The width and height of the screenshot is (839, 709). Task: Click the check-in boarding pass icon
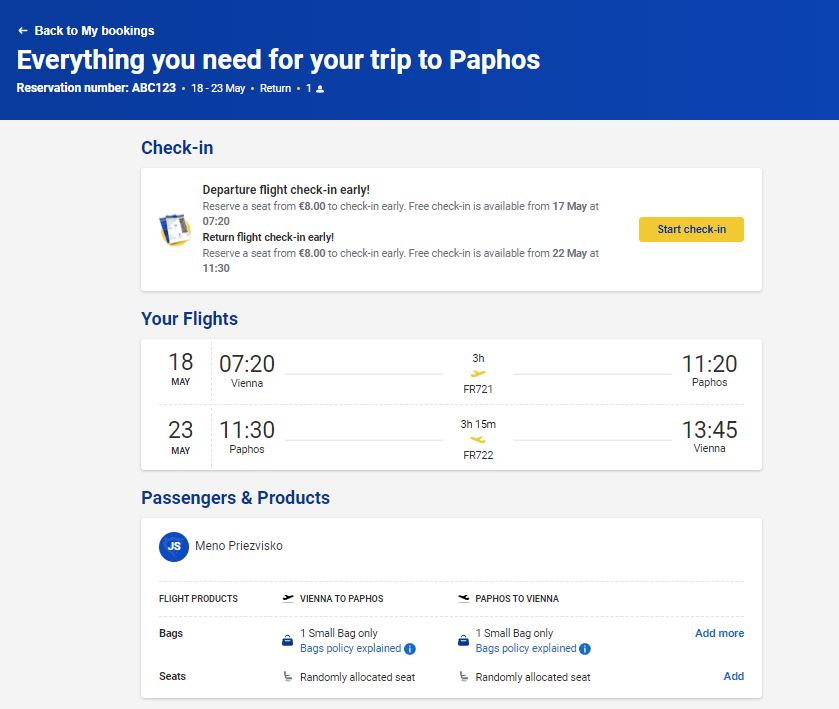[x=175, y=230]
